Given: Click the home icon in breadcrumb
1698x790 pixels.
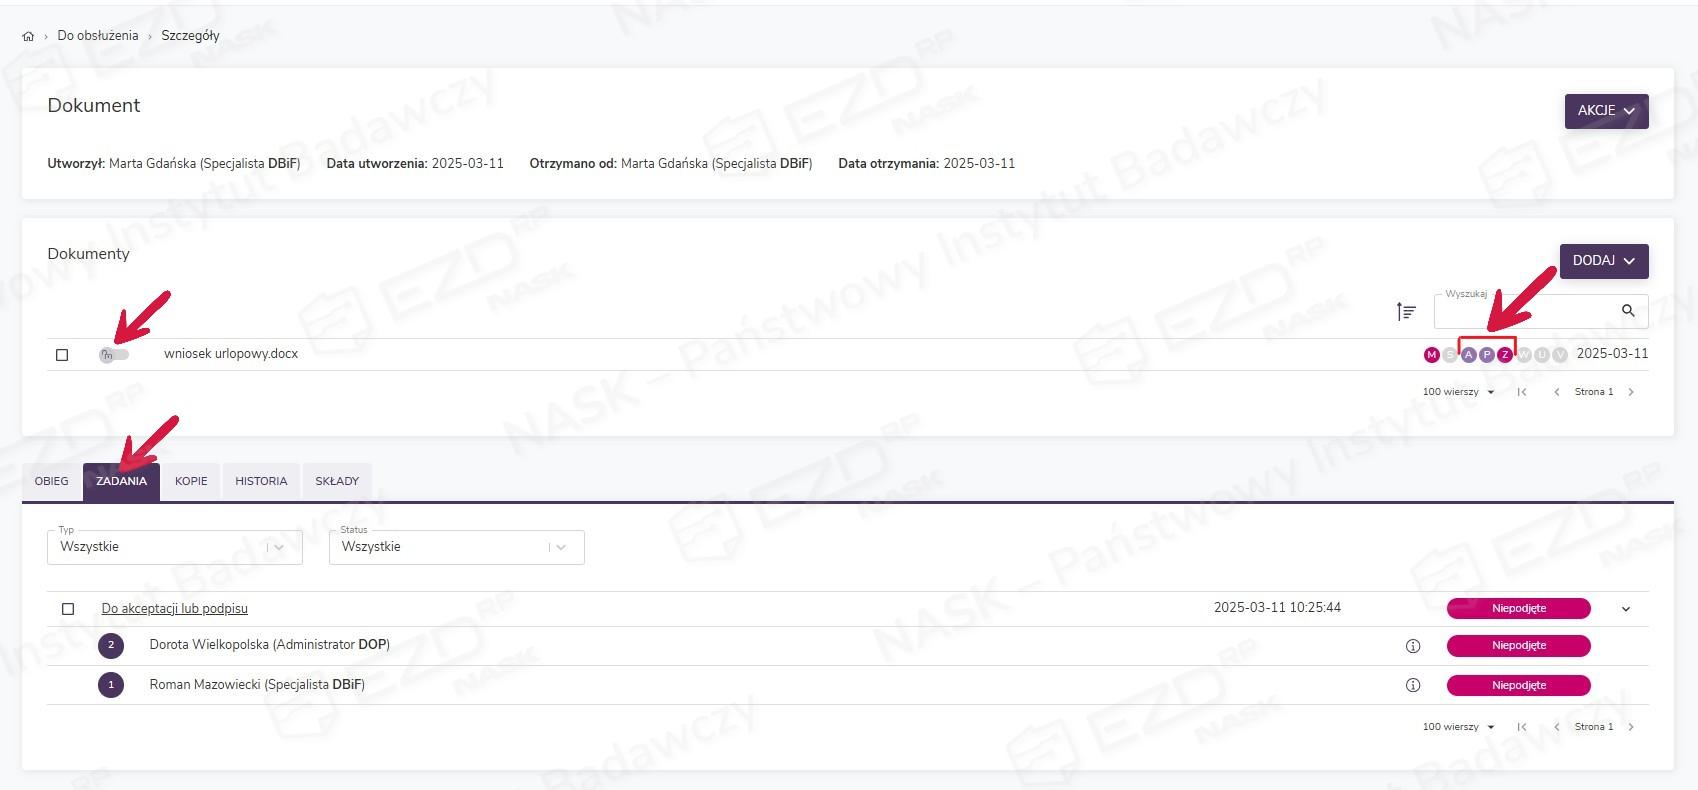Looking at the screenshot, I should pos(28,36).
